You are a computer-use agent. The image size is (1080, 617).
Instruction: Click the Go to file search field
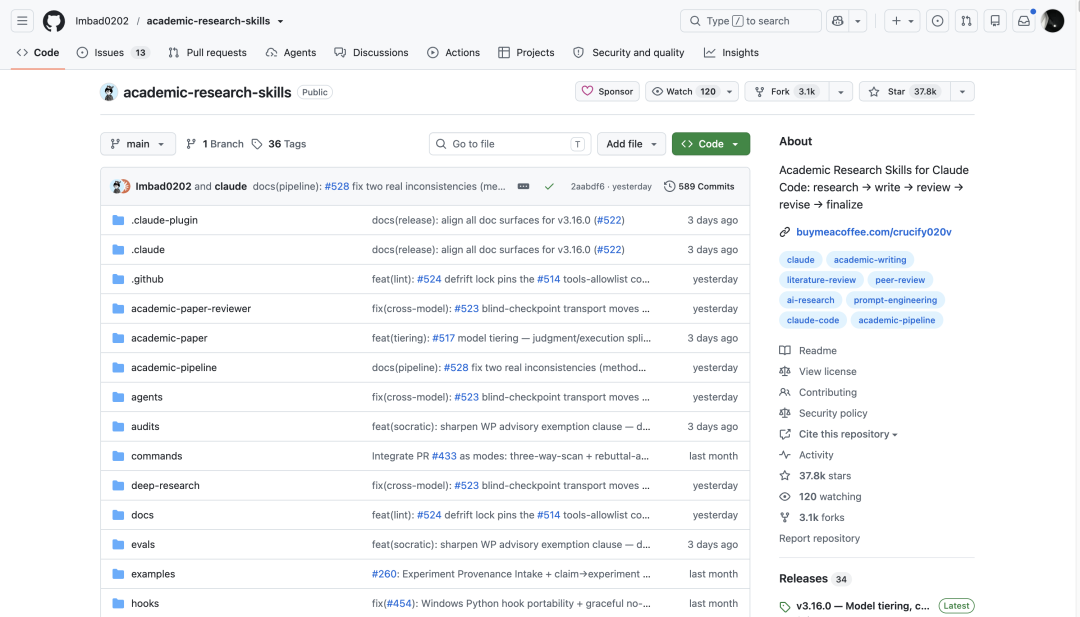tap(510, 144)
